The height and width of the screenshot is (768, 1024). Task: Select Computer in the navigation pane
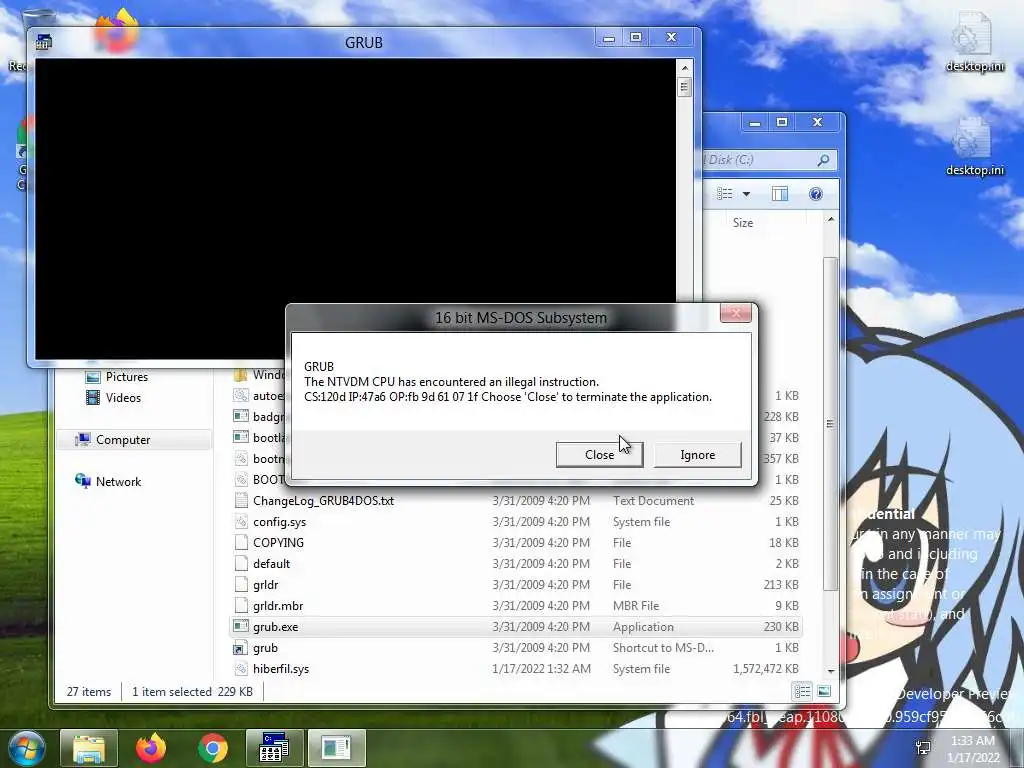(x=123, y=440)
